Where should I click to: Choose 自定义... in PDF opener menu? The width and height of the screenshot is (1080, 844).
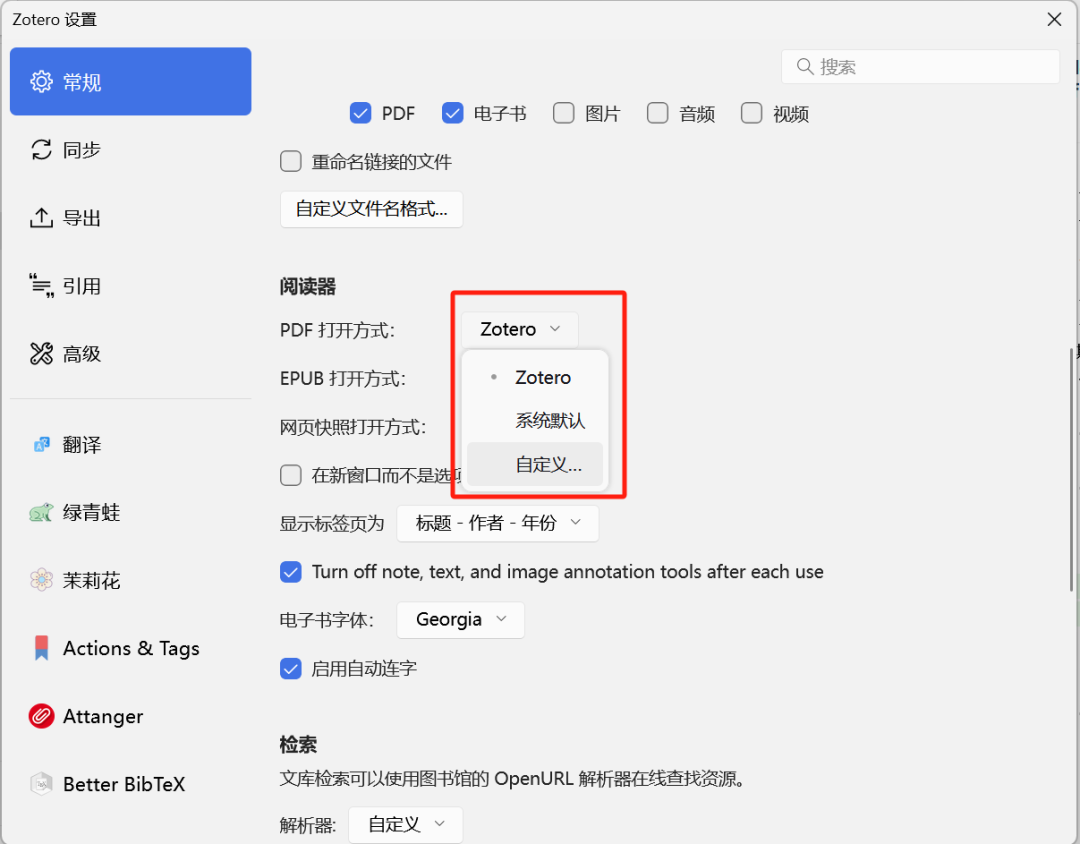(547, 465)
